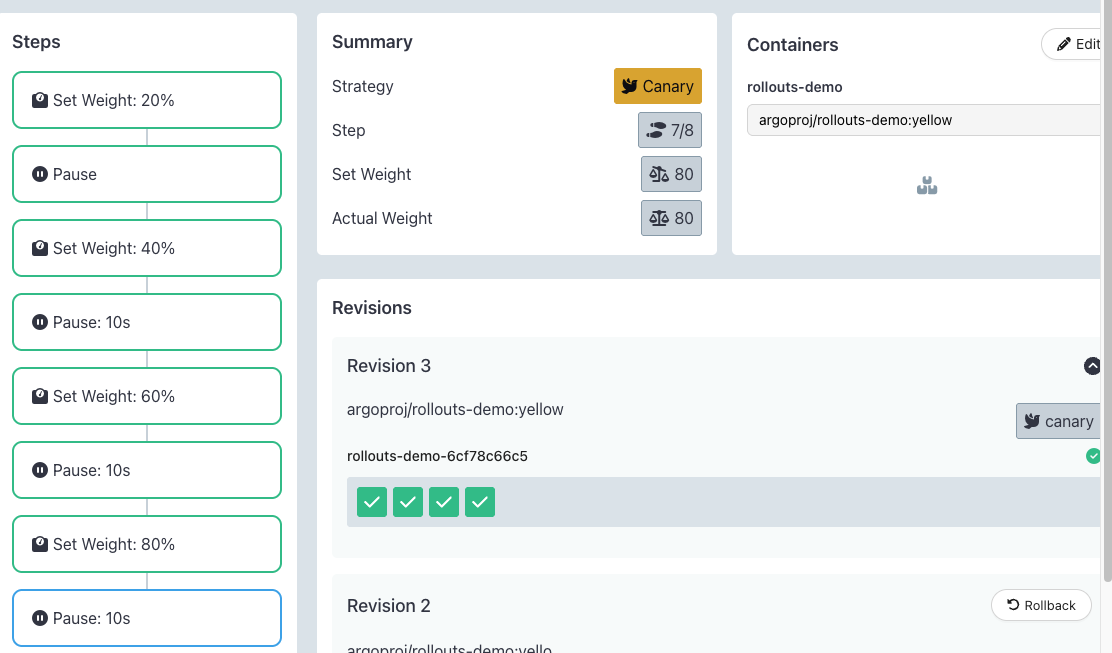Click the argoproj/rollouts-demo:yellow text in Revision 3
Viewport: 1112px width, 653px height.
click(x=455, y=410)
